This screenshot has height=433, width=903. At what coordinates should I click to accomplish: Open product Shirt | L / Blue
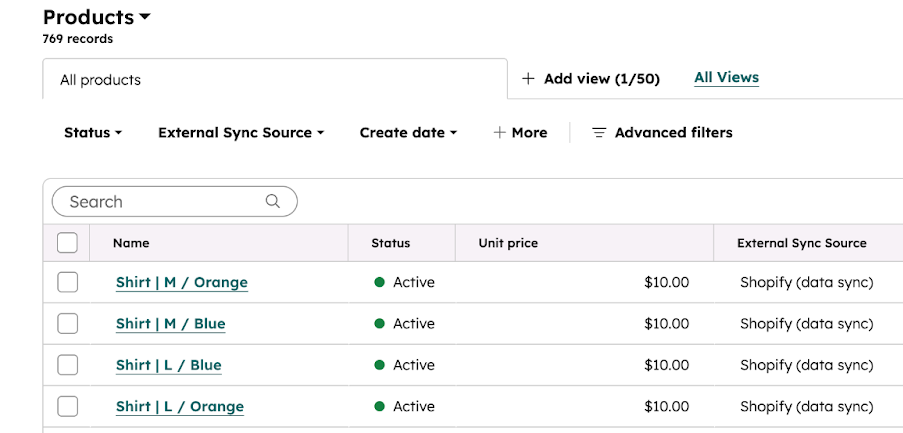click(169, 366)
